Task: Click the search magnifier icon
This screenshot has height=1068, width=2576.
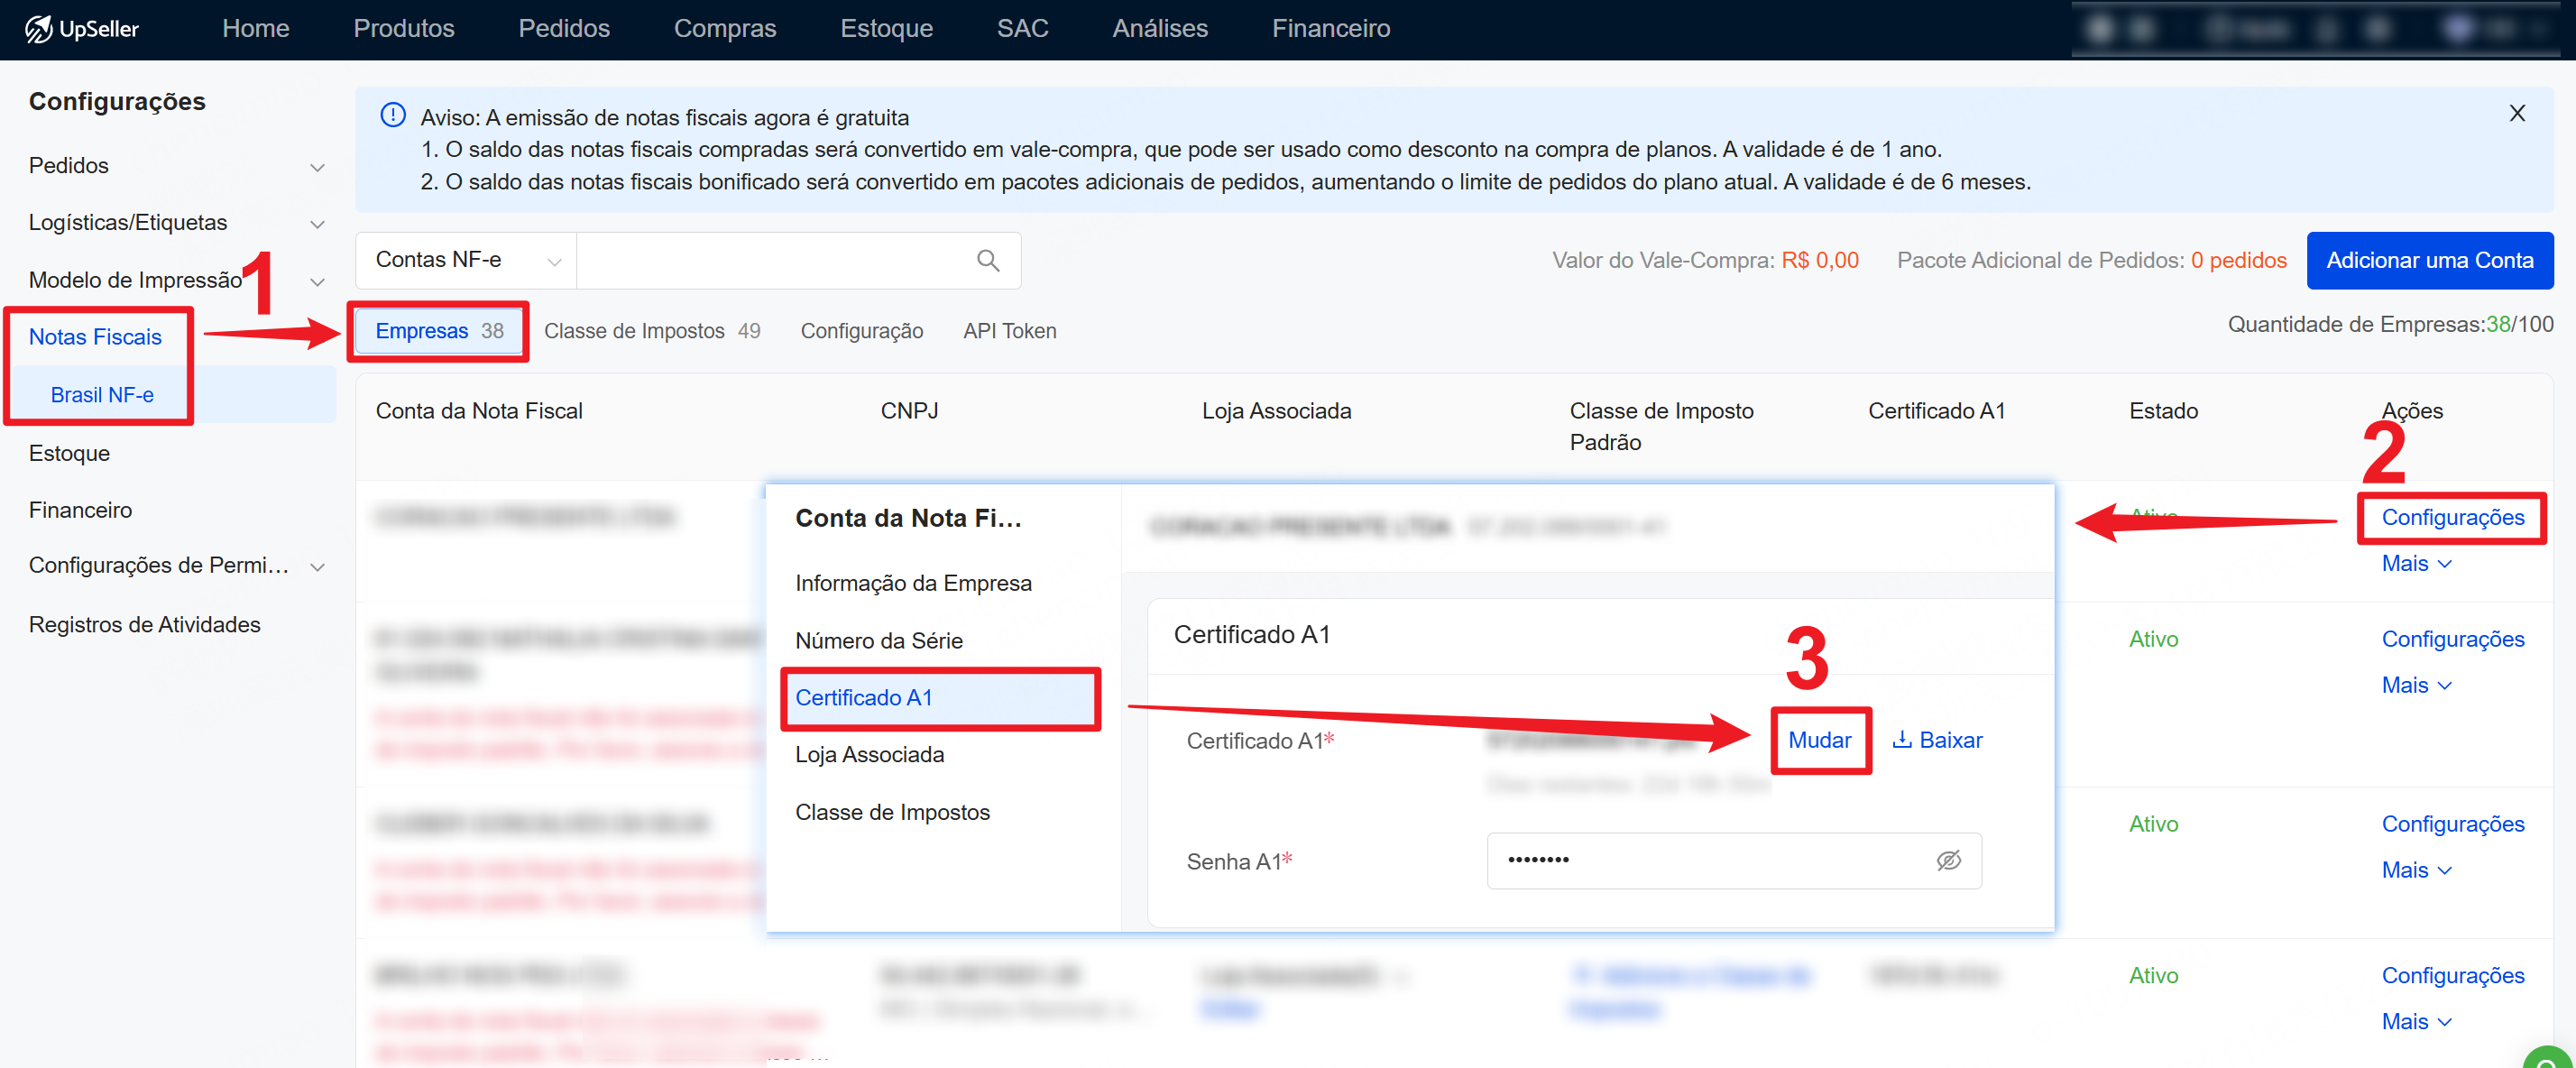Action: coord(987,260)
